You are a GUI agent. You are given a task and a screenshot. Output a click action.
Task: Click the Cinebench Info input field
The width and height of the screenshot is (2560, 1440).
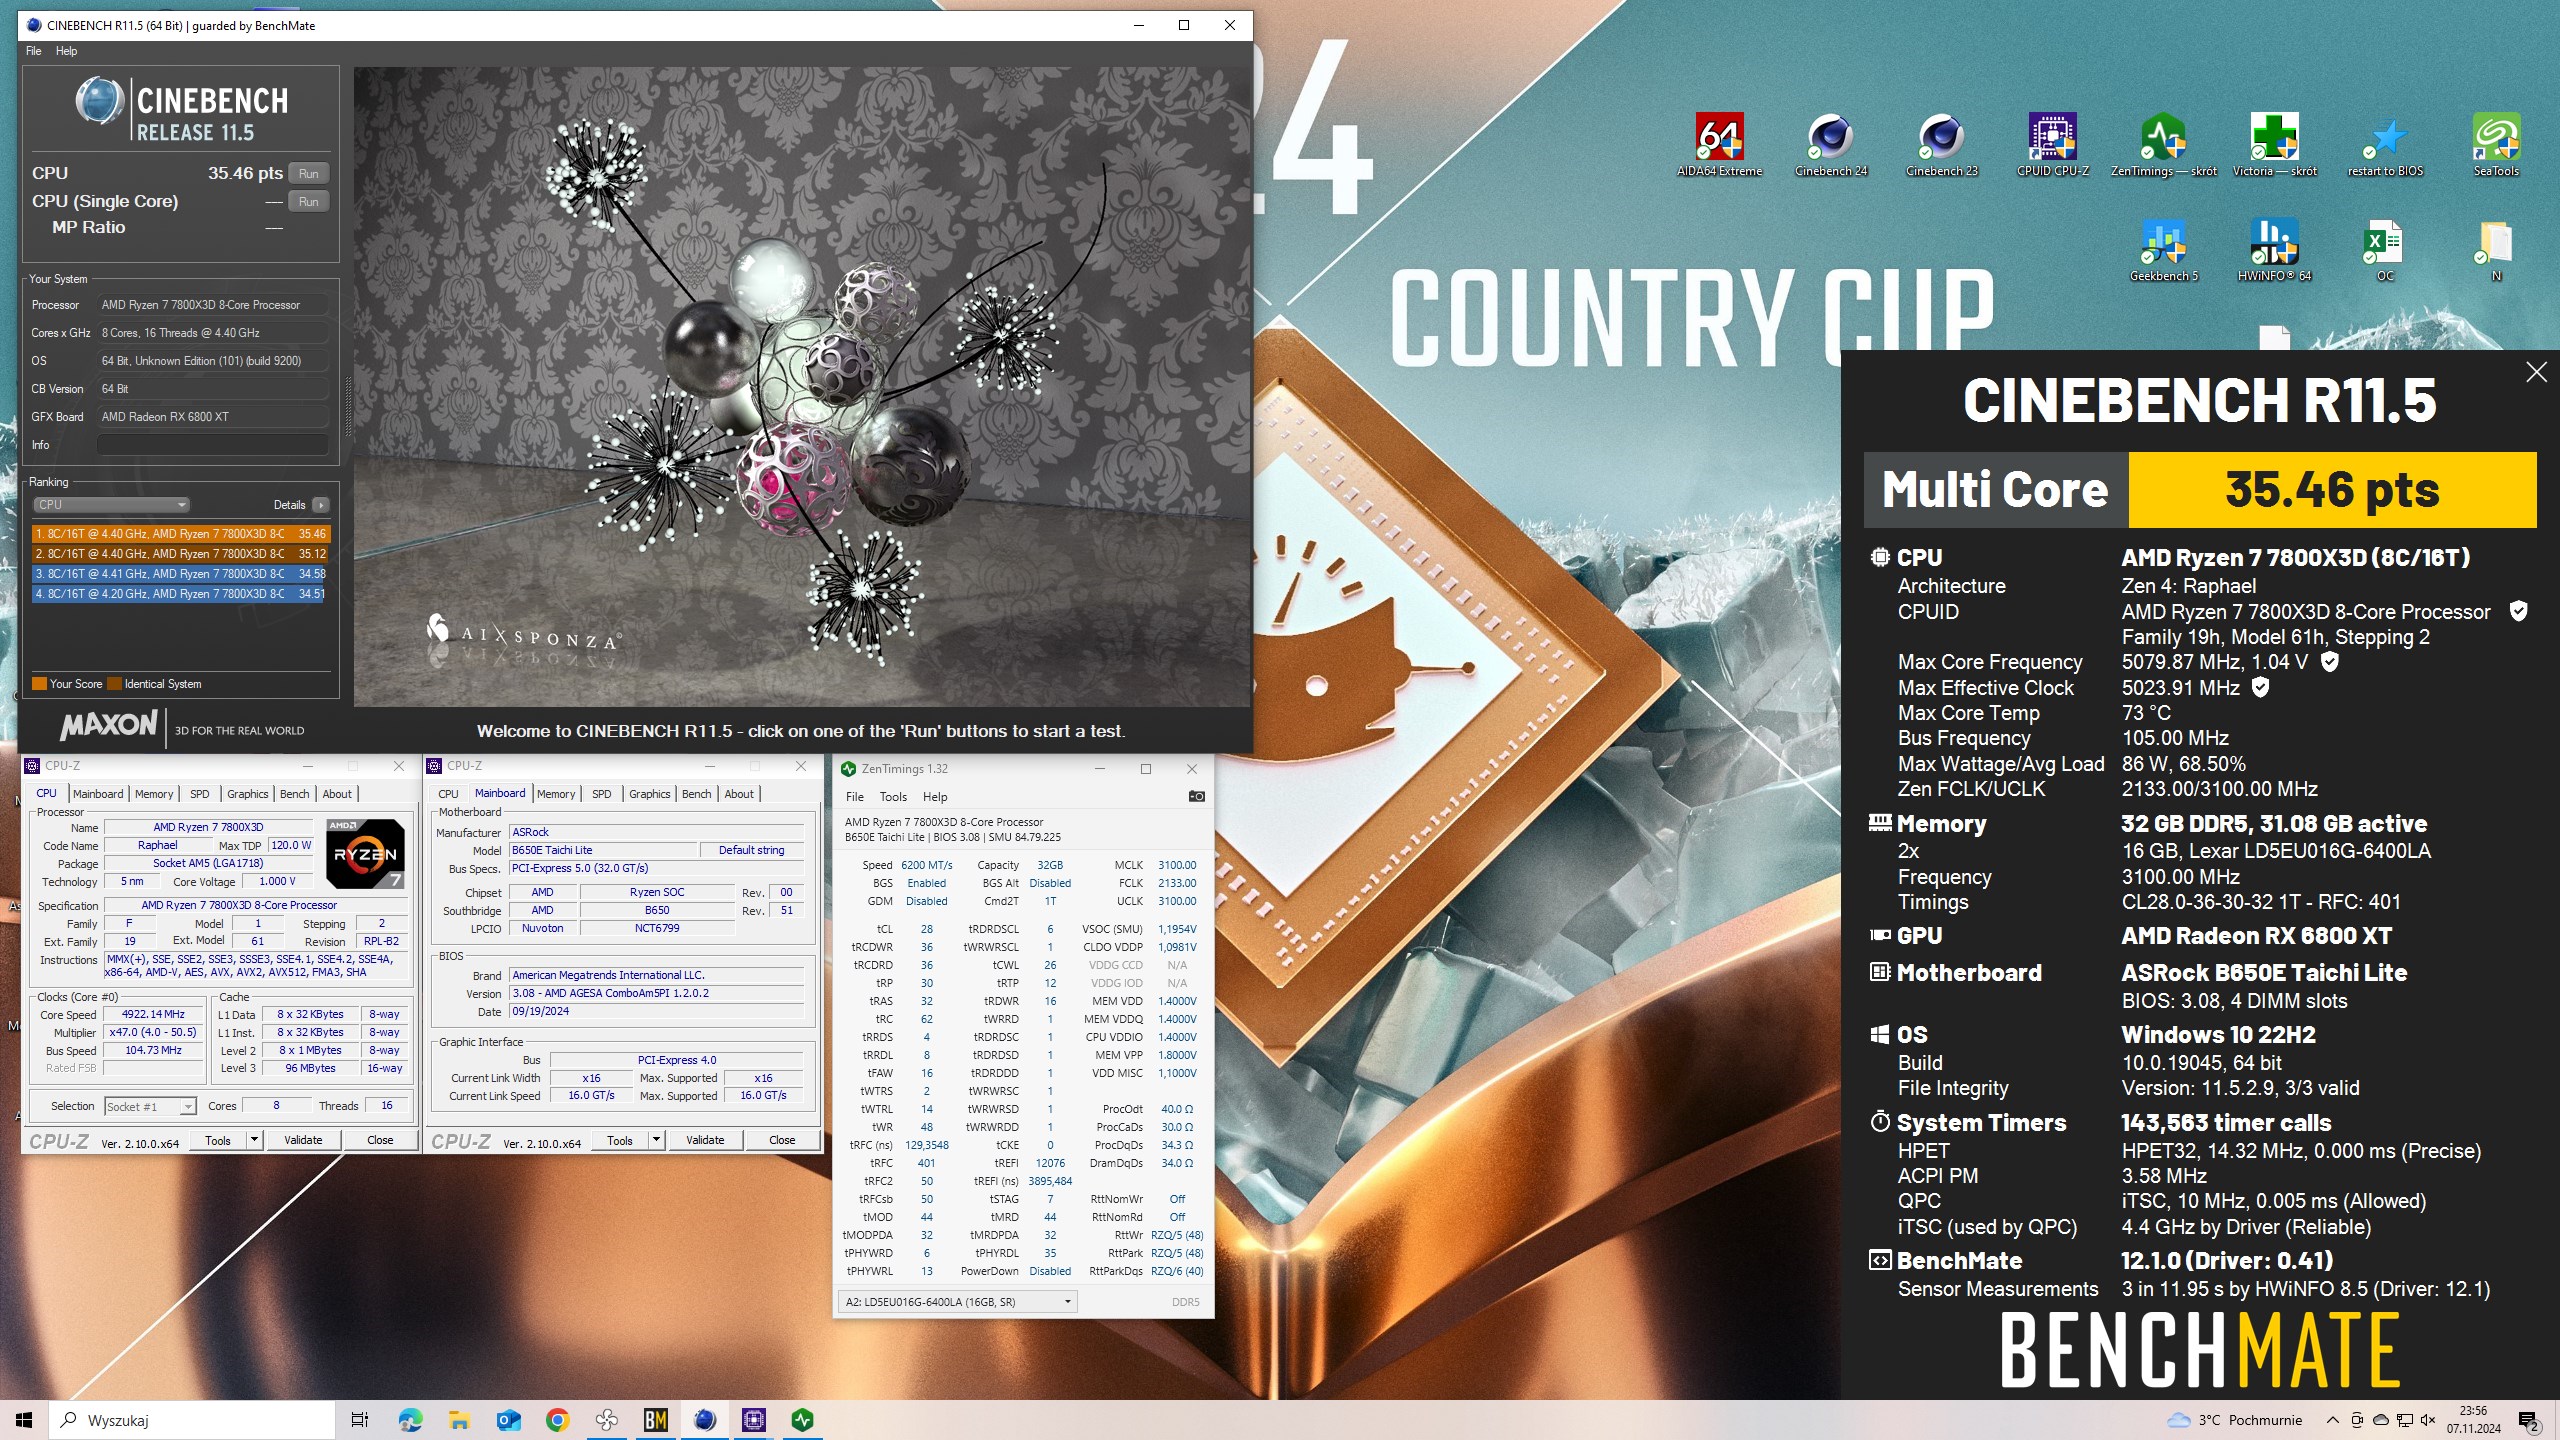213,445
